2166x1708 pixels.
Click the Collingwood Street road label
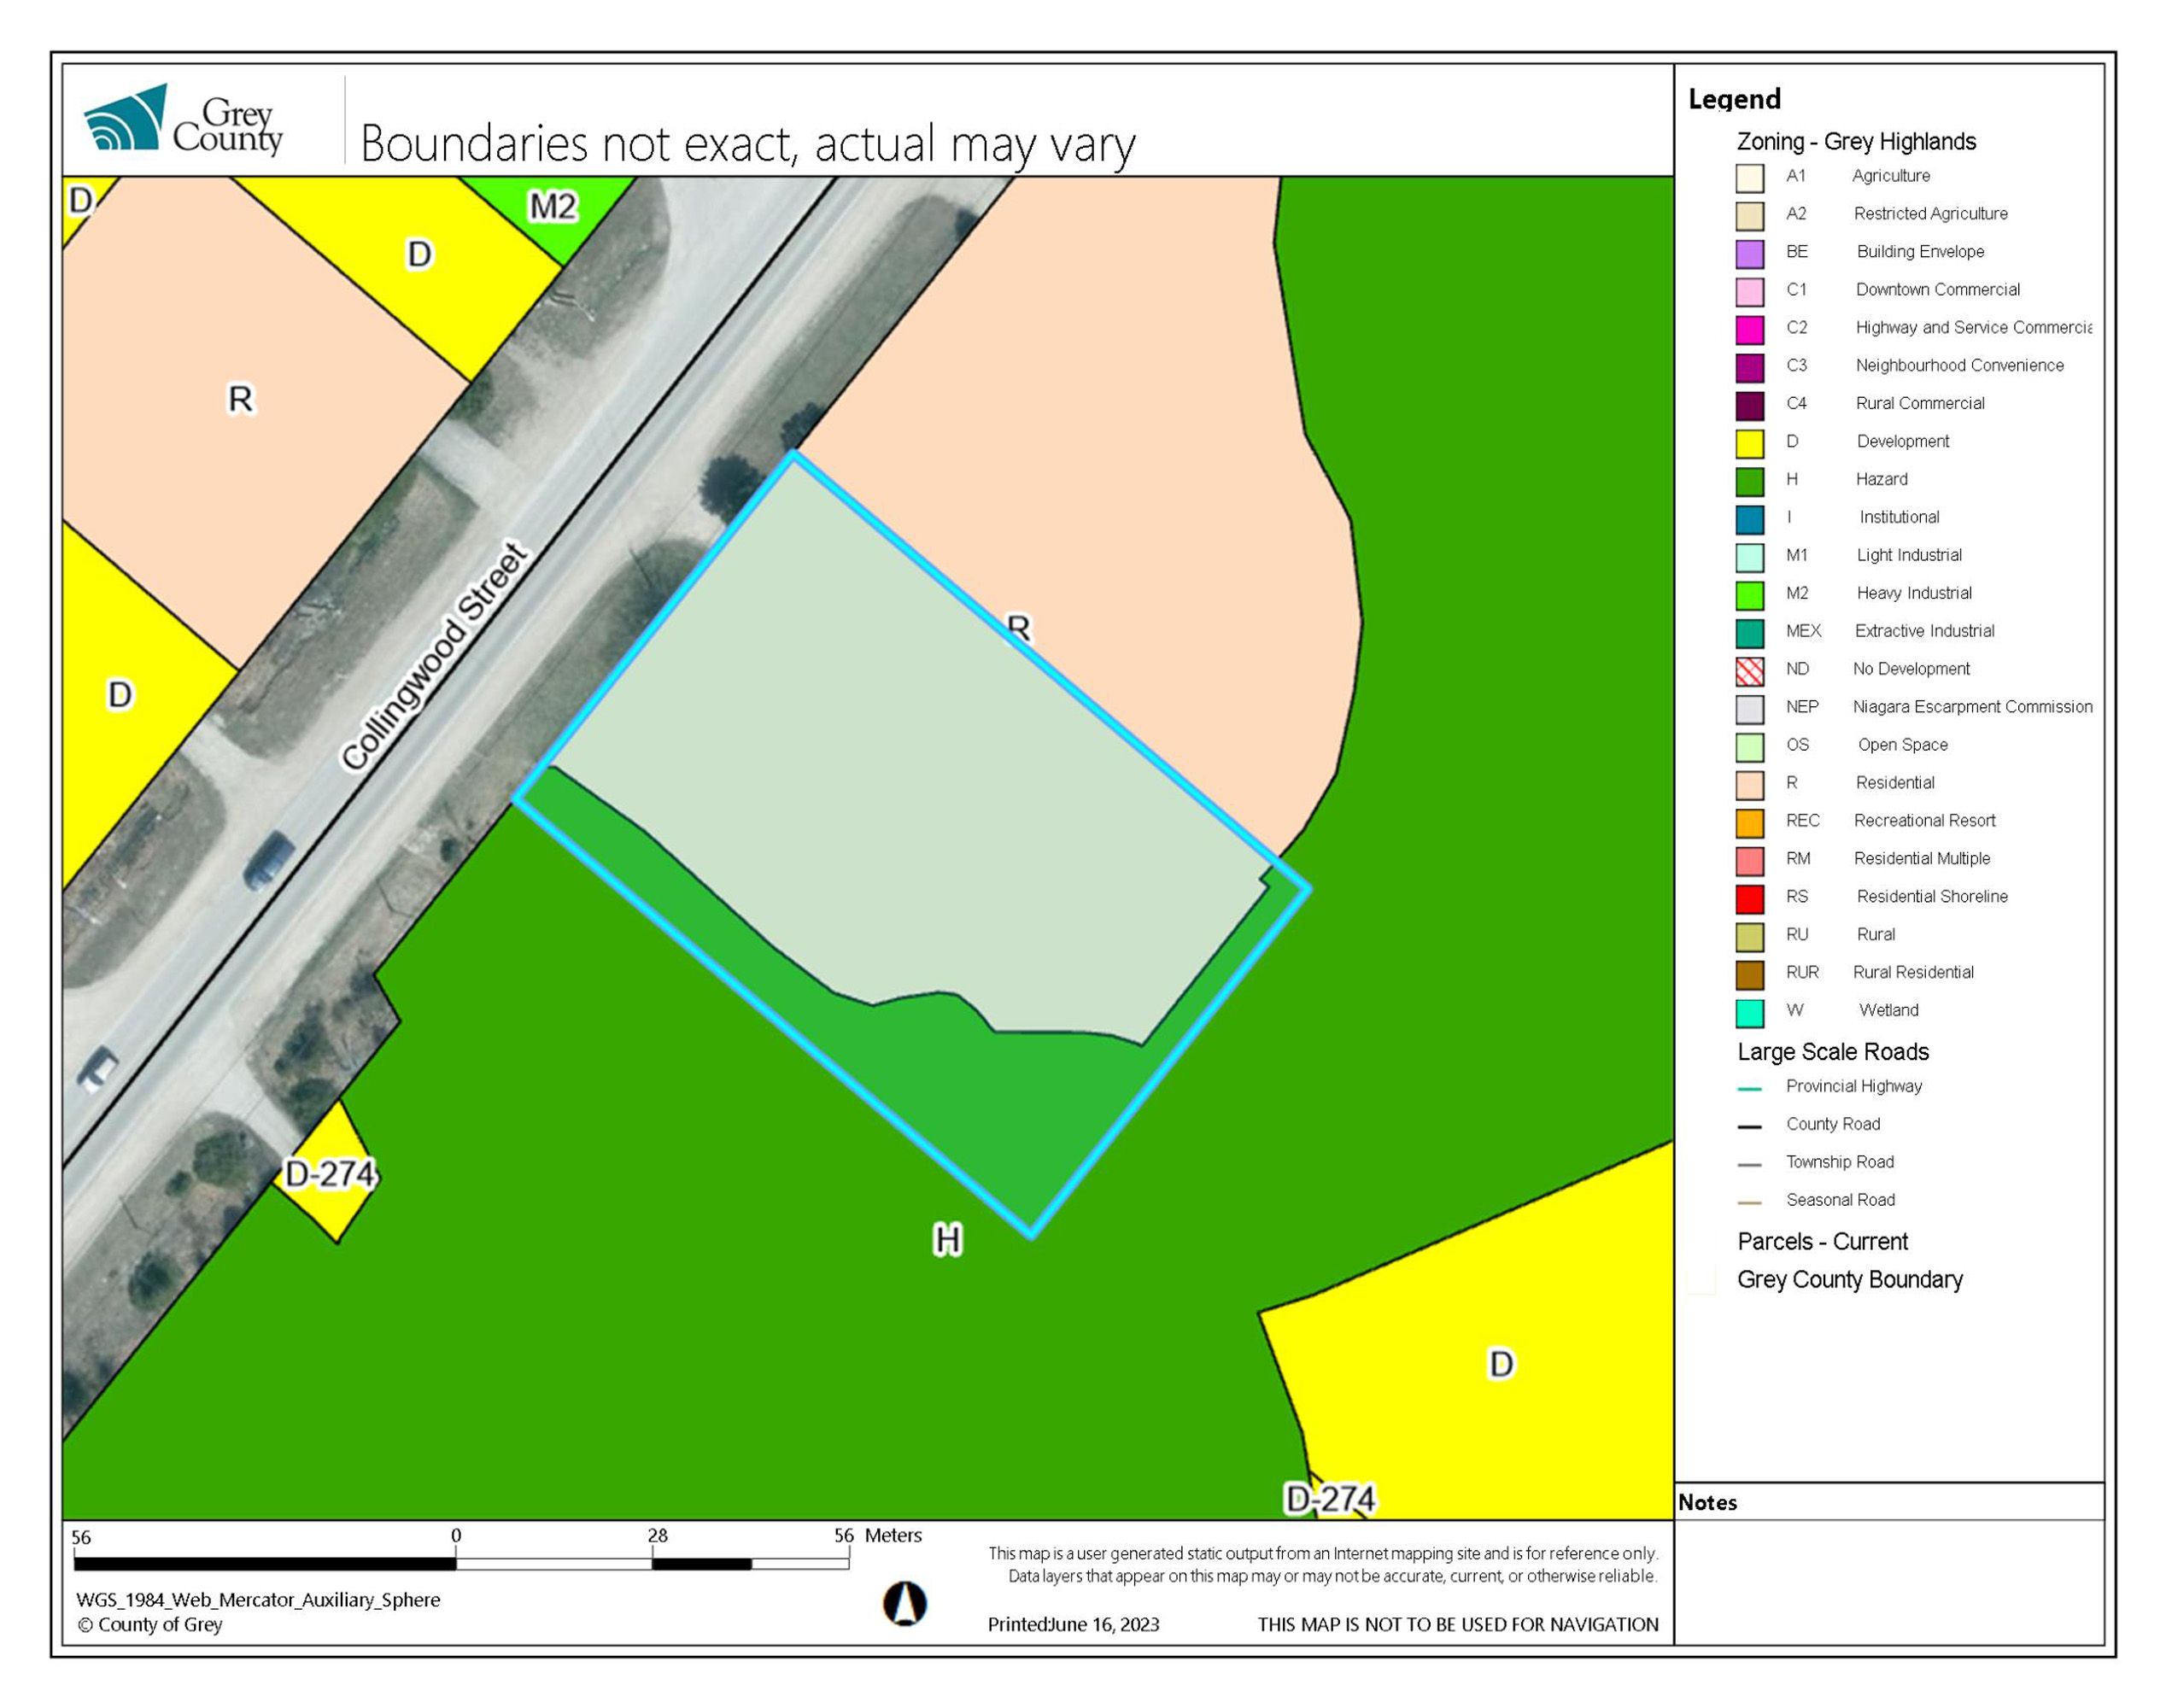(433, 657)
